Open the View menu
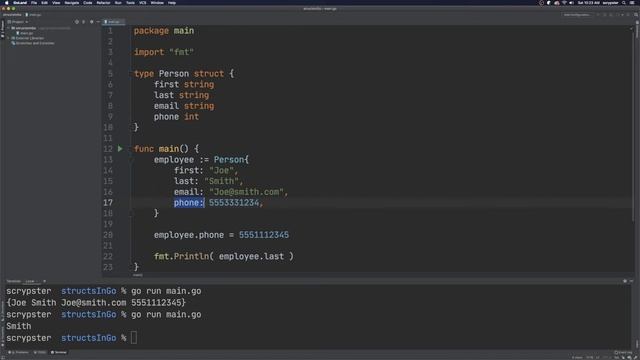The width and height of the screenshot is (640, 360). click(56, 2)
